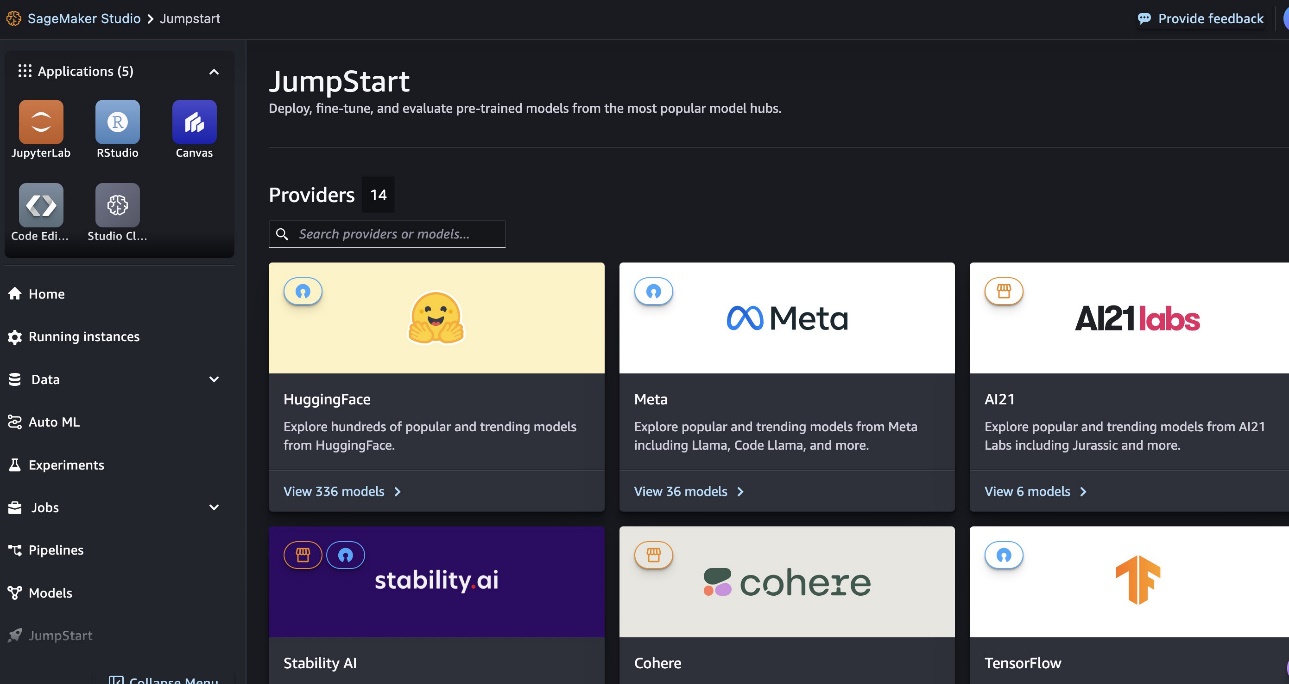Click the SageMaker Studio logo icon
The height and width of the screenshot is (684, 1289).
point(13,19)
